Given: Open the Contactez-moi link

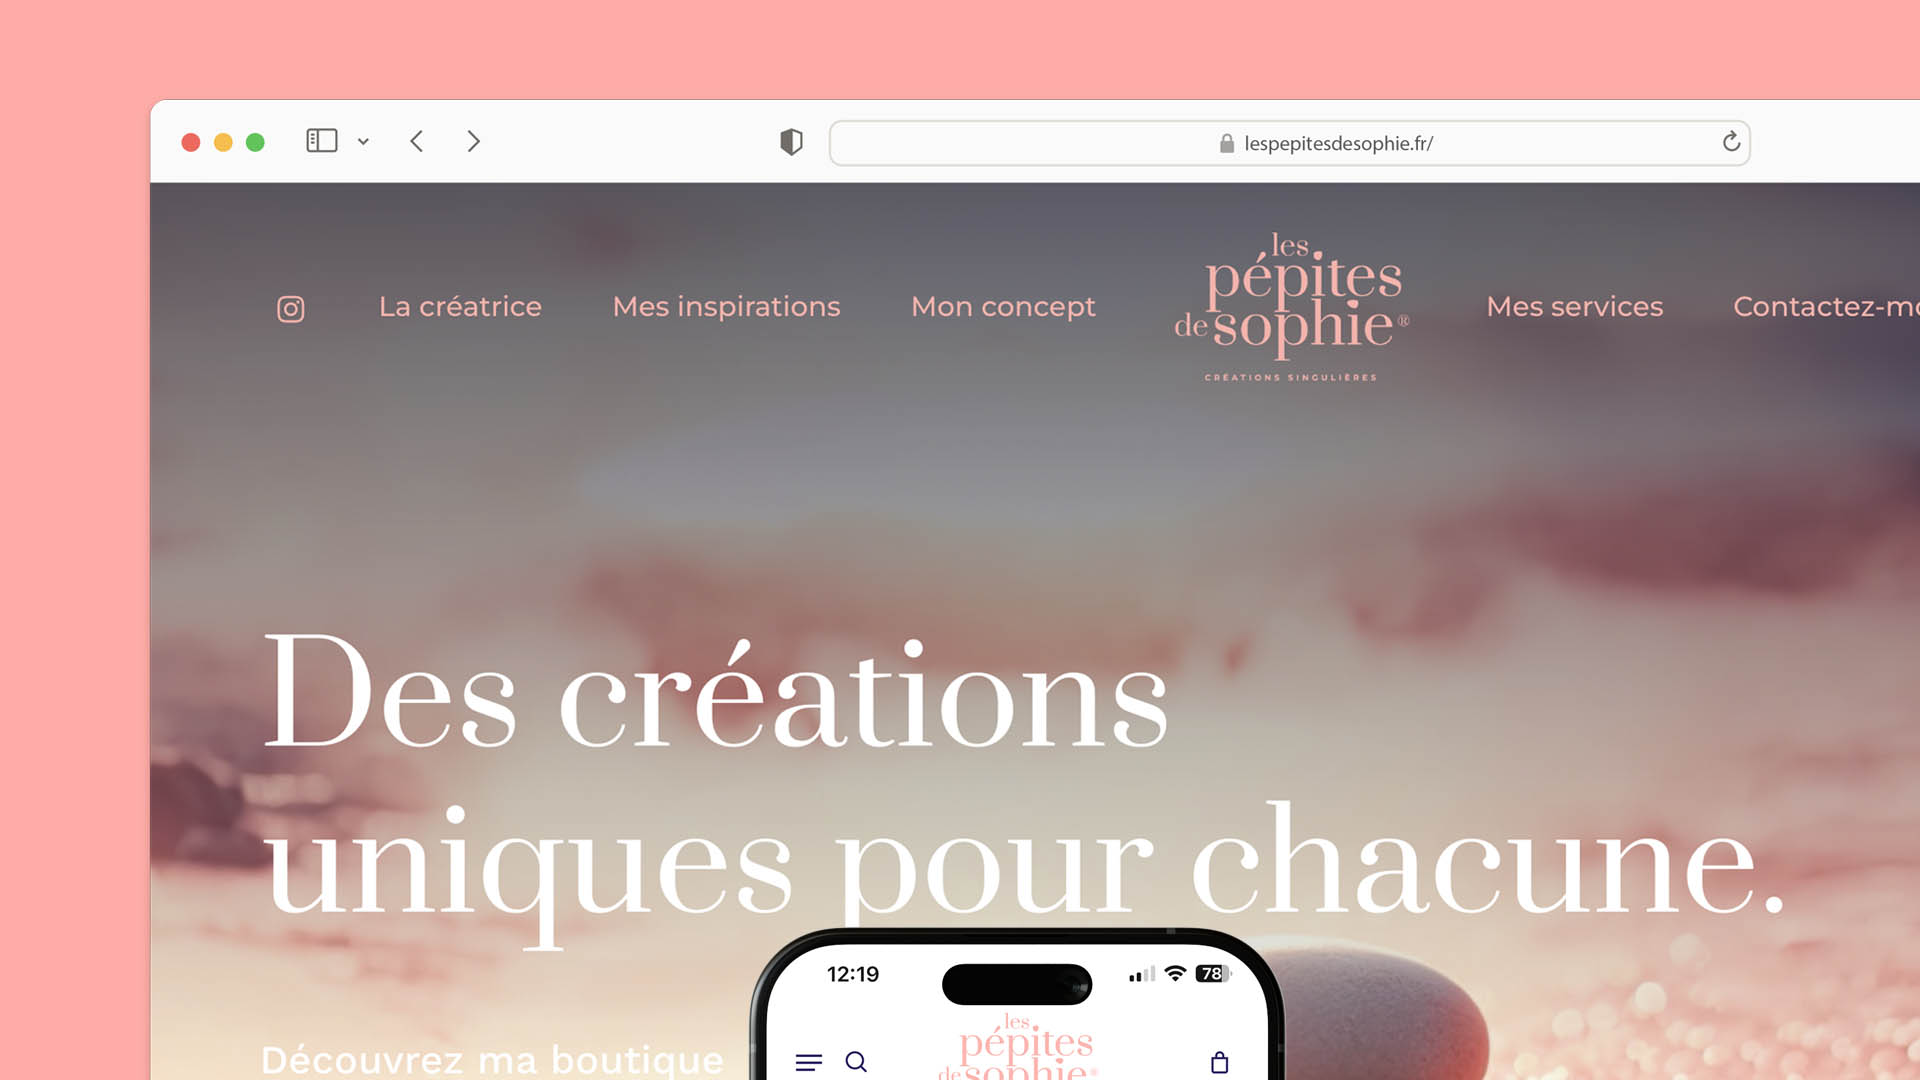Looking at the screenshot, I should 1826,306.
